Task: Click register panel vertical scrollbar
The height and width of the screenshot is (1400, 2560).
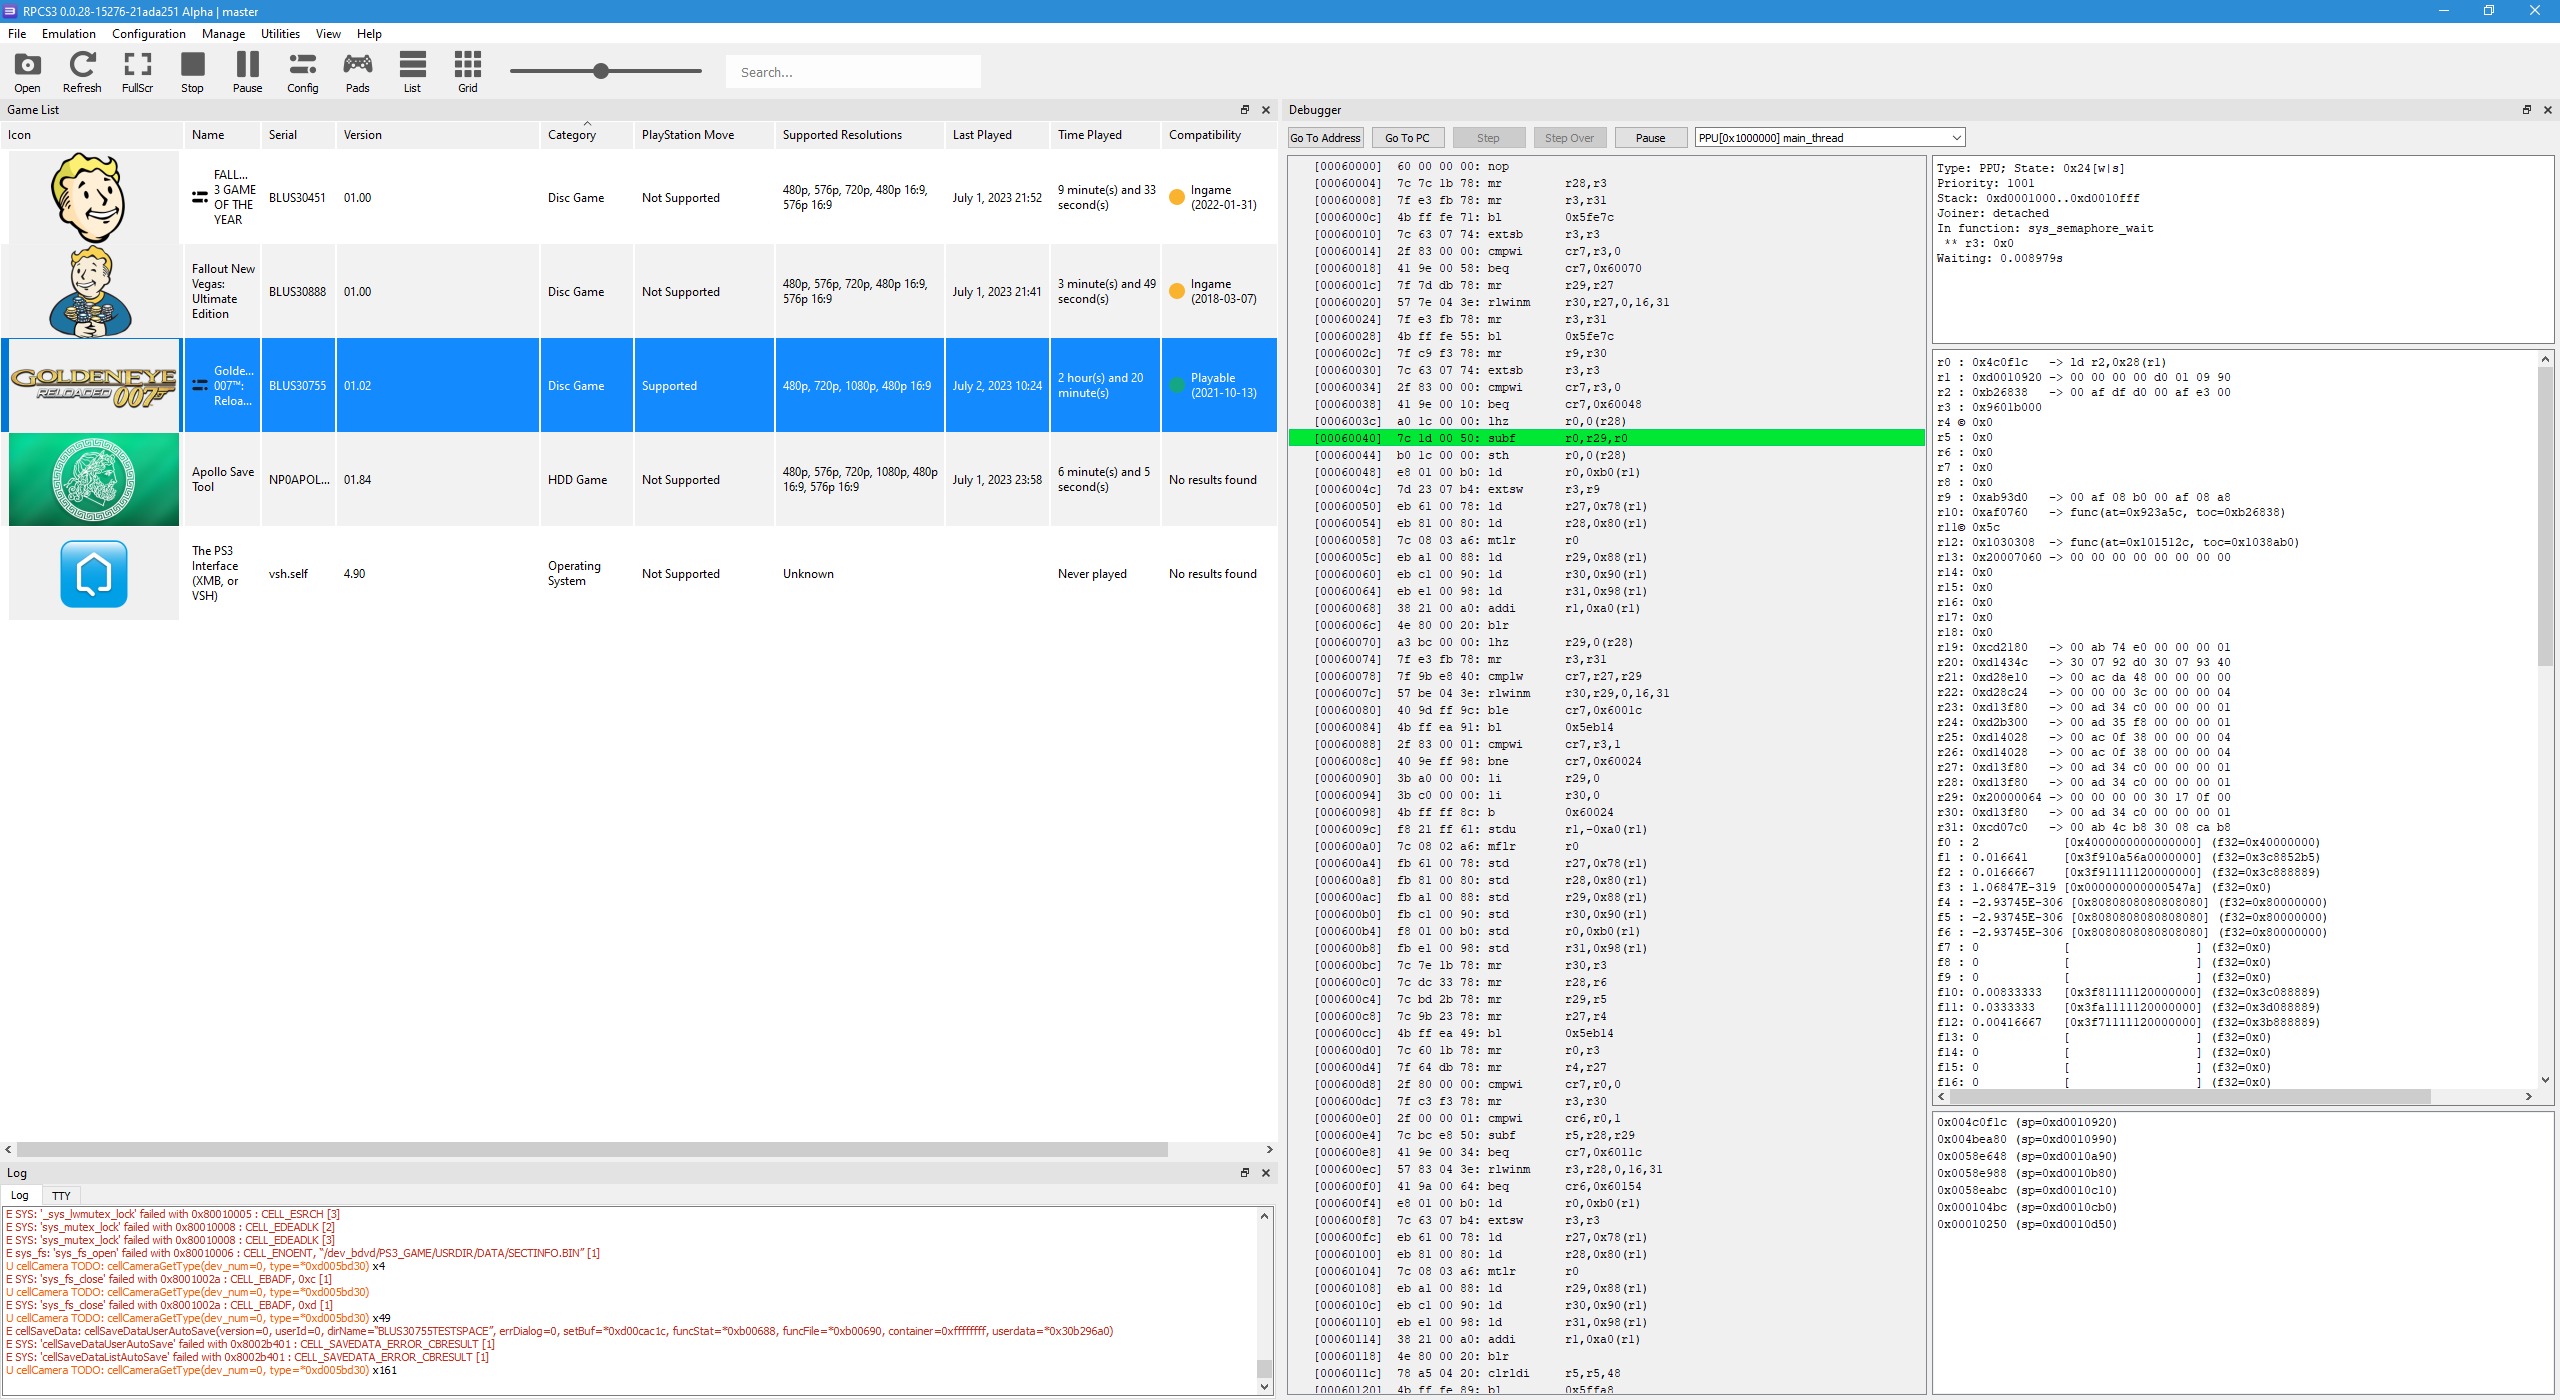Action: (2545, 516)
